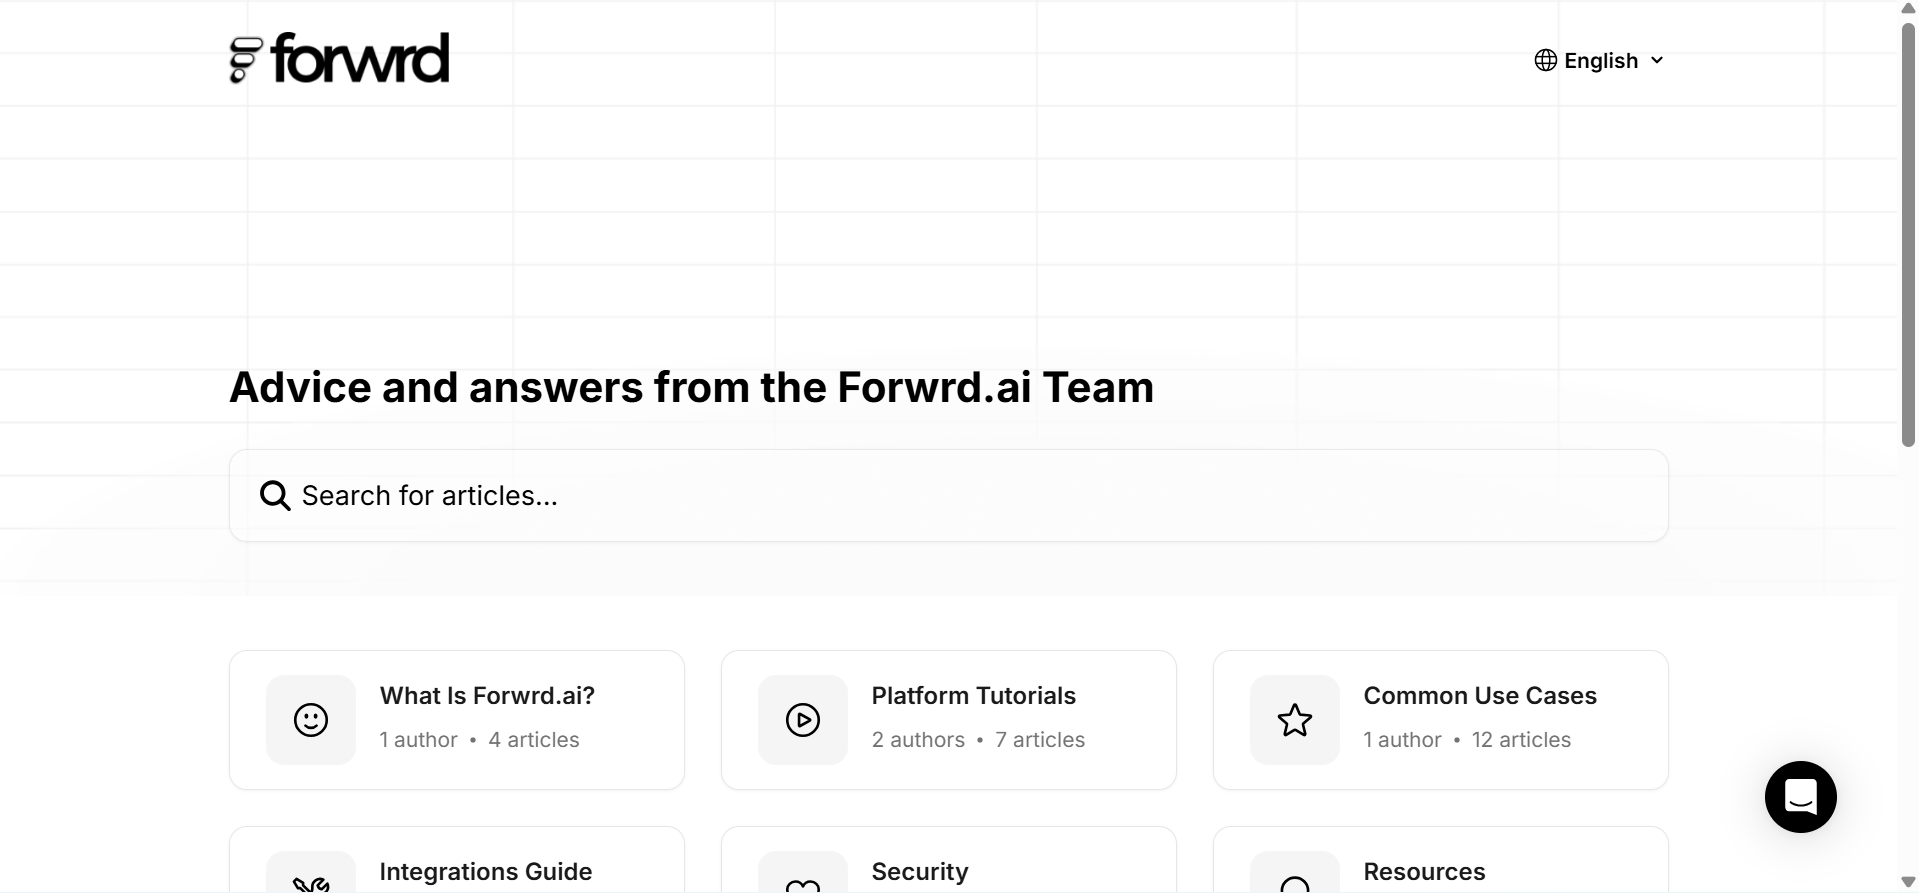Click the globe language icon
Viewport: 1919px width, 893px height.
click(x=1545, y=60)
